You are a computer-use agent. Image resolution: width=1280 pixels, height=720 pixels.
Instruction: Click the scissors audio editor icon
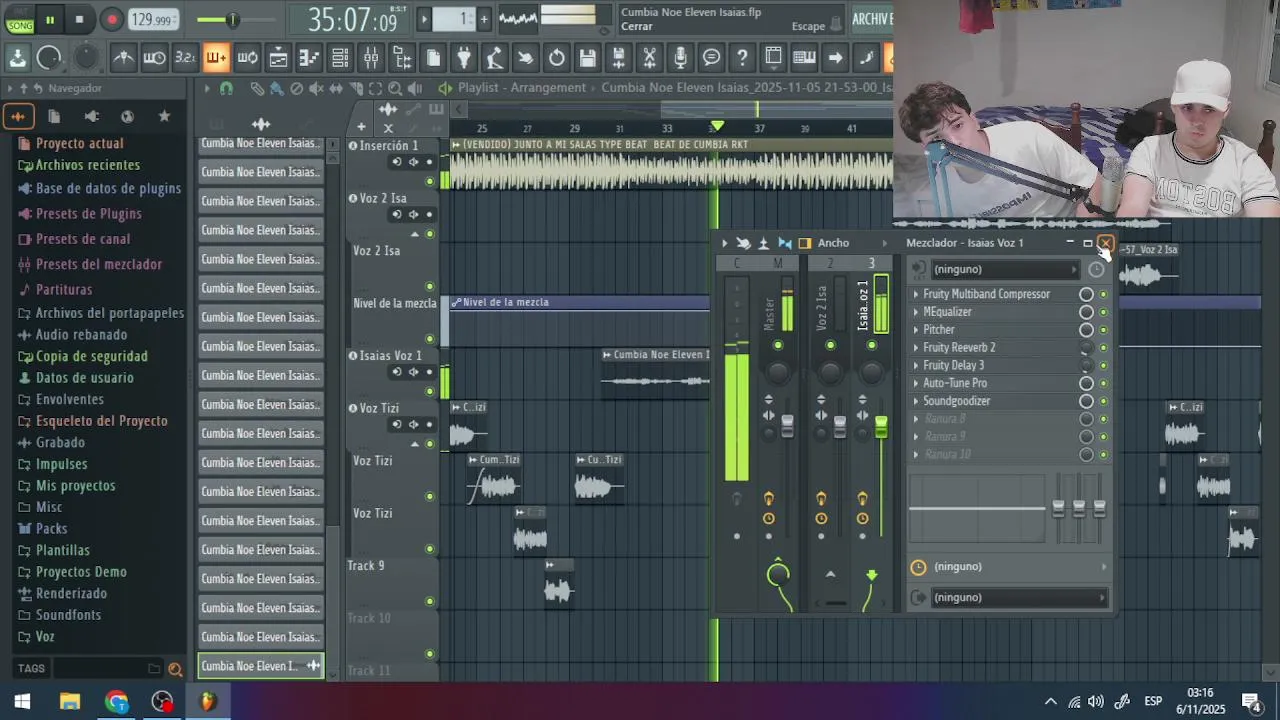coord(649,58)
